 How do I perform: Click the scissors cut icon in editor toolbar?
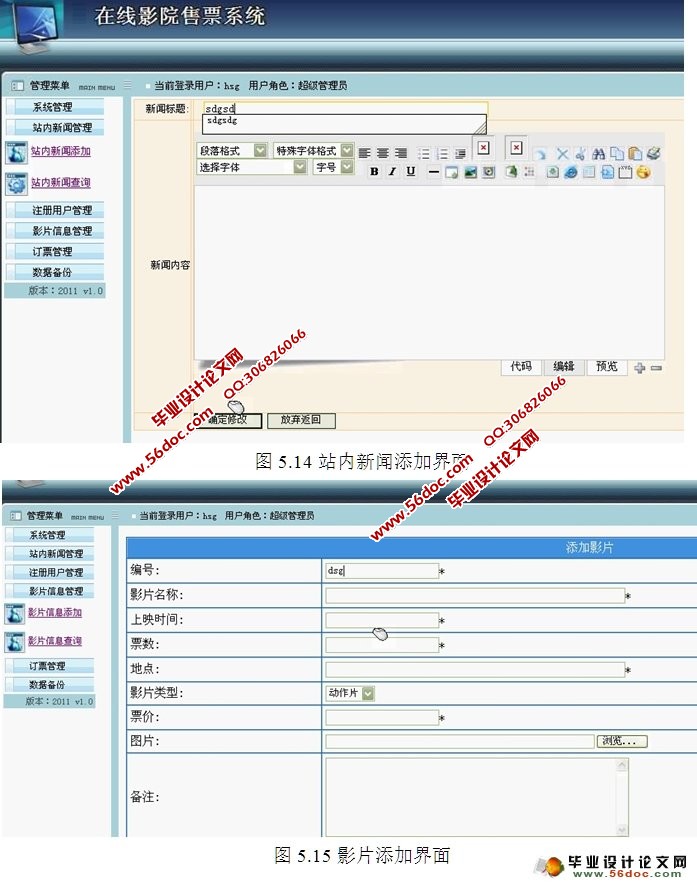click(x=580, y=154)
